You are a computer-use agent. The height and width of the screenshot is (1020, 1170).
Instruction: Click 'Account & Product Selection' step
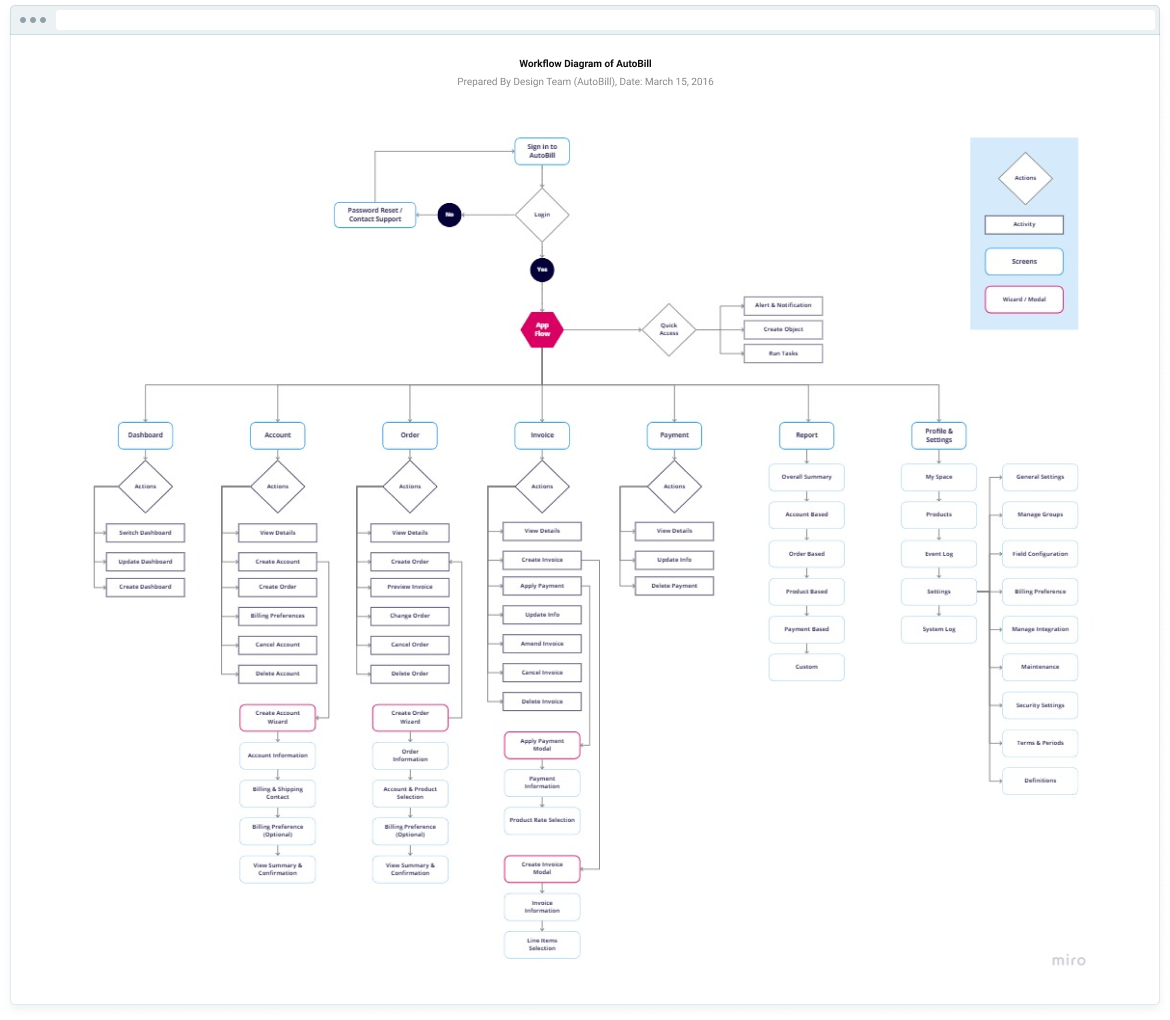pos(410,793)
